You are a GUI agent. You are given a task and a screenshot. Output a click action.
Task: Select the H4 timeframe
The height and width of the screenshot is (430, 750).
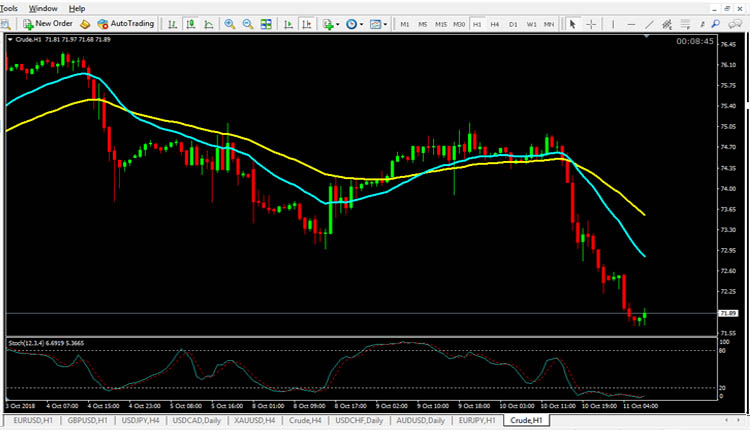click(495, 24)
